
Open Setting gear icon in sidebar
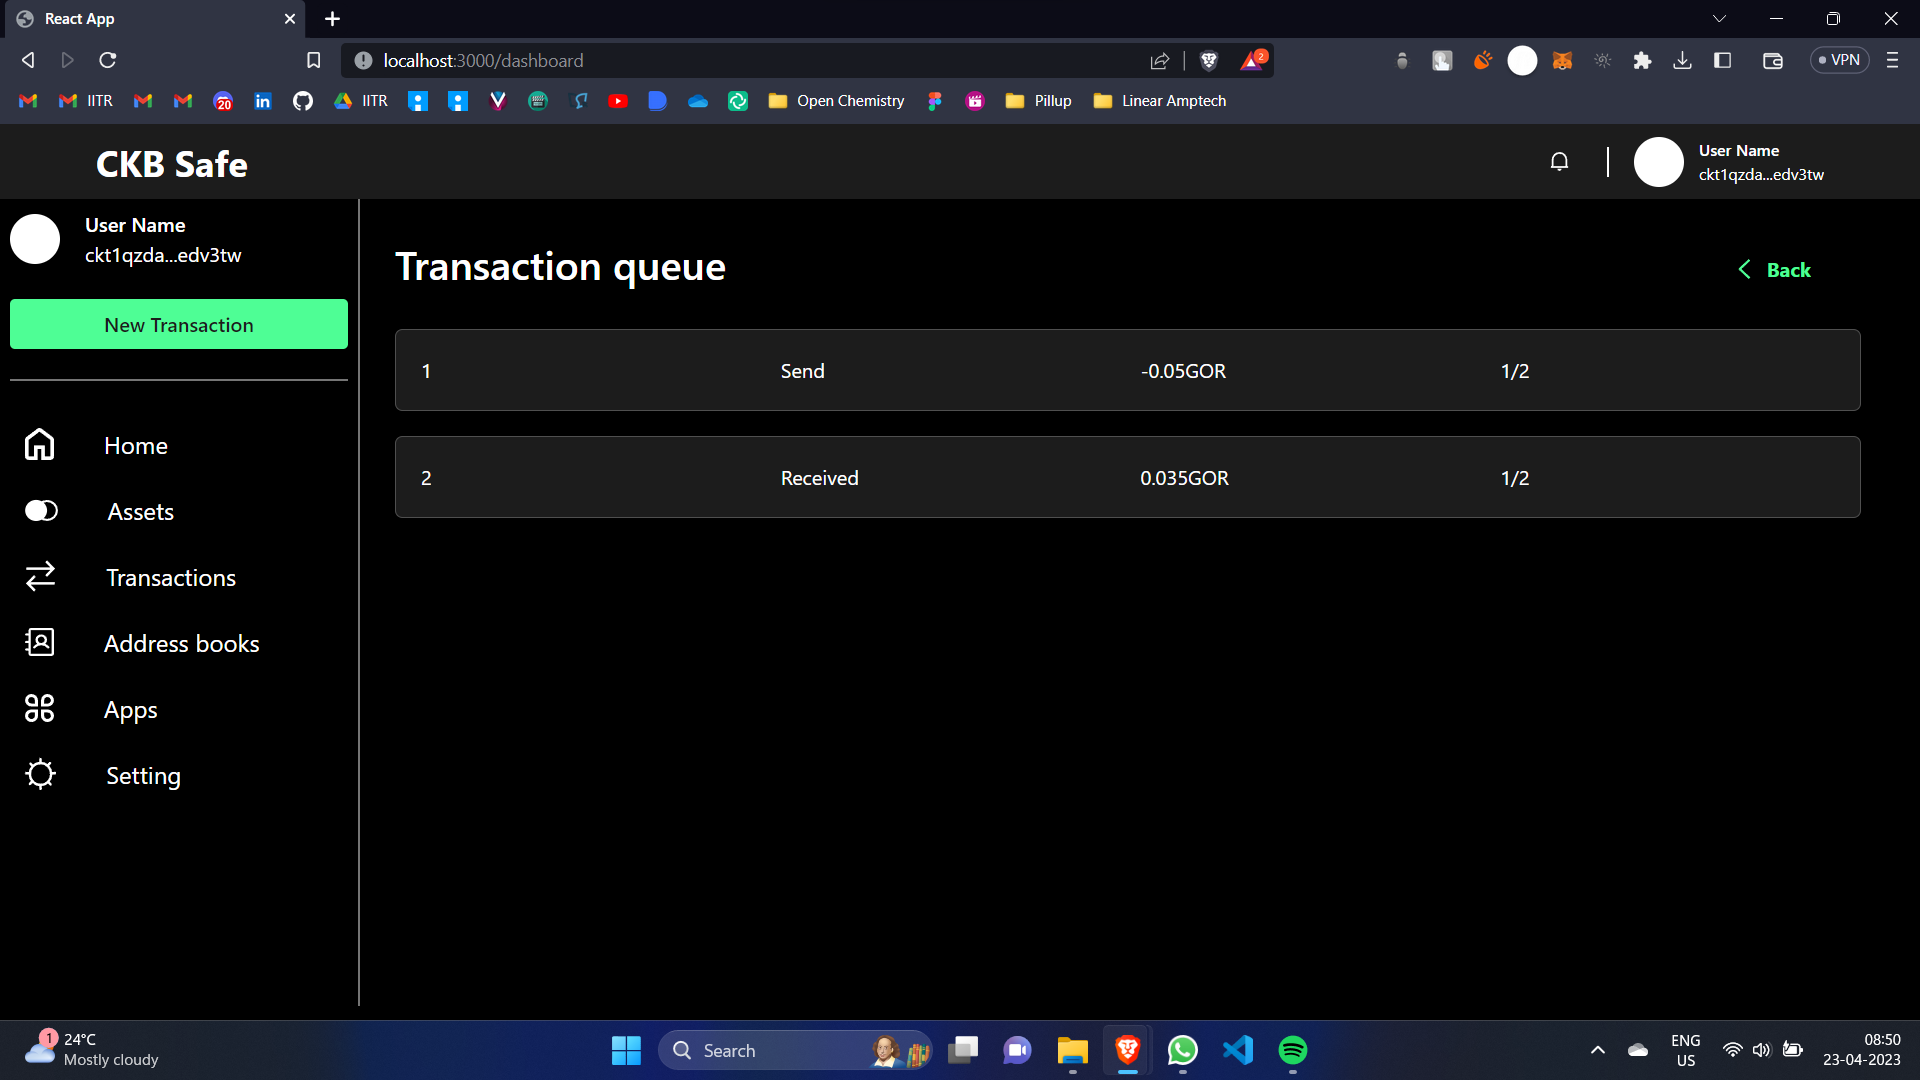[x=40, y=775]
